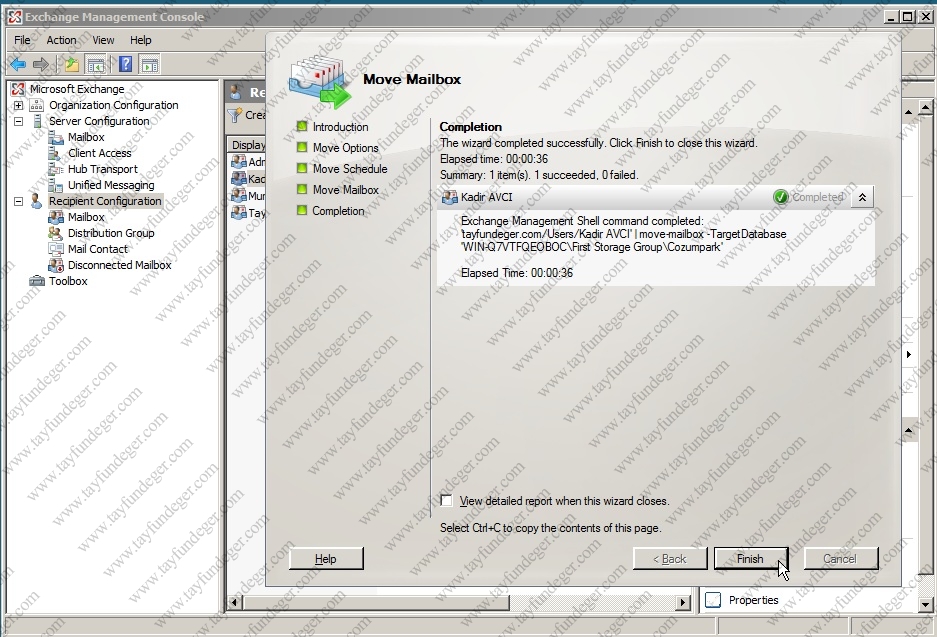Screen dimensions: 937x637
Task: Click the actions pane scrollbar up arrow
Action: click(x=925, y=108)
